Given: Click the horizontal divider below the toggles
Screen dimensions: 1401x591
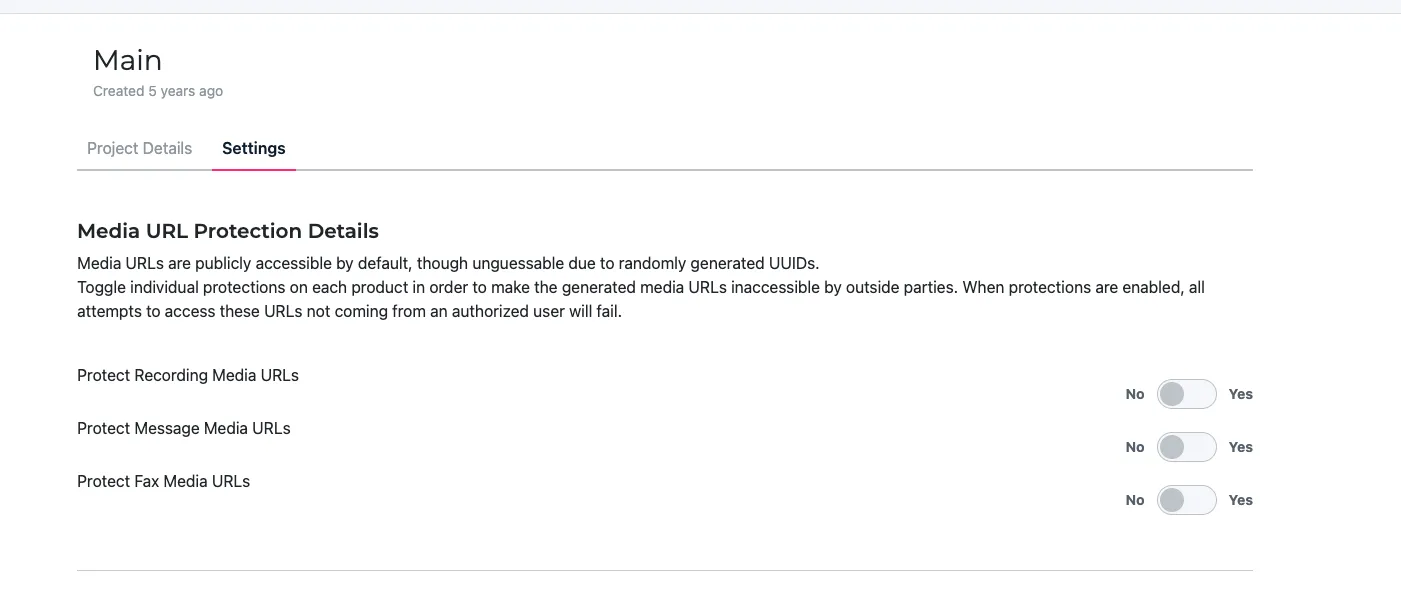Looking at the screenshot, I should click(x=664, y=570).
